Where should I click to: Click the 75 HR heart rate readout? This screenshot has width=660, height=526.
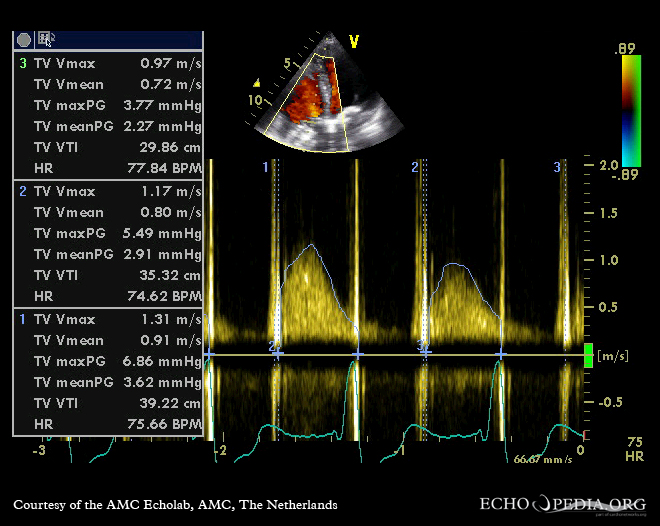[x=633, y=447]
